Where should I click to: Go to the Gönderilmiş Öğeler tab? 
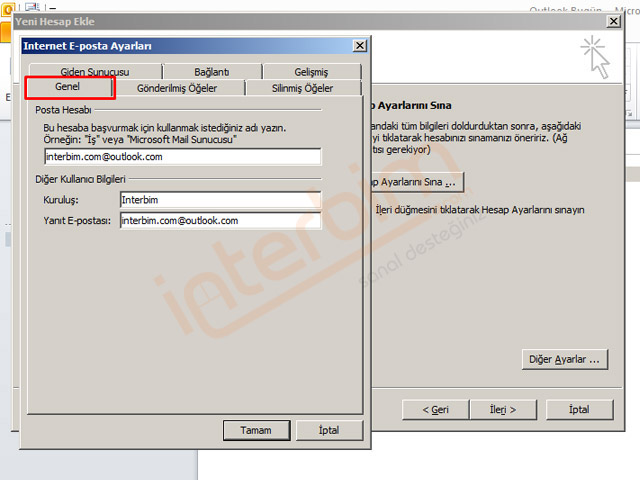click(x=176, y=88)
